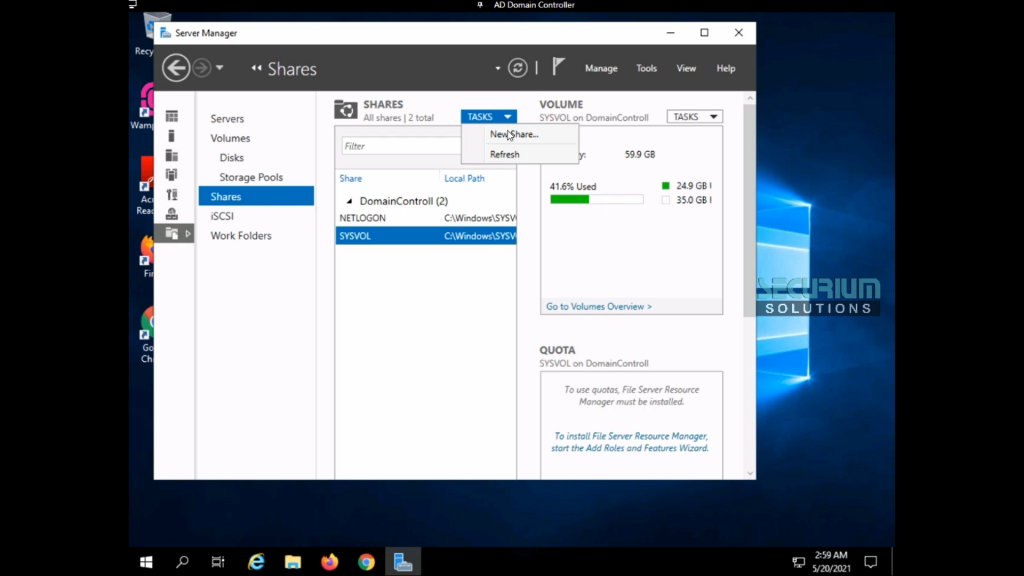Open the Notifications flag
The height and width of the screenshot is (576, 1024).
[x=558, y=67]
